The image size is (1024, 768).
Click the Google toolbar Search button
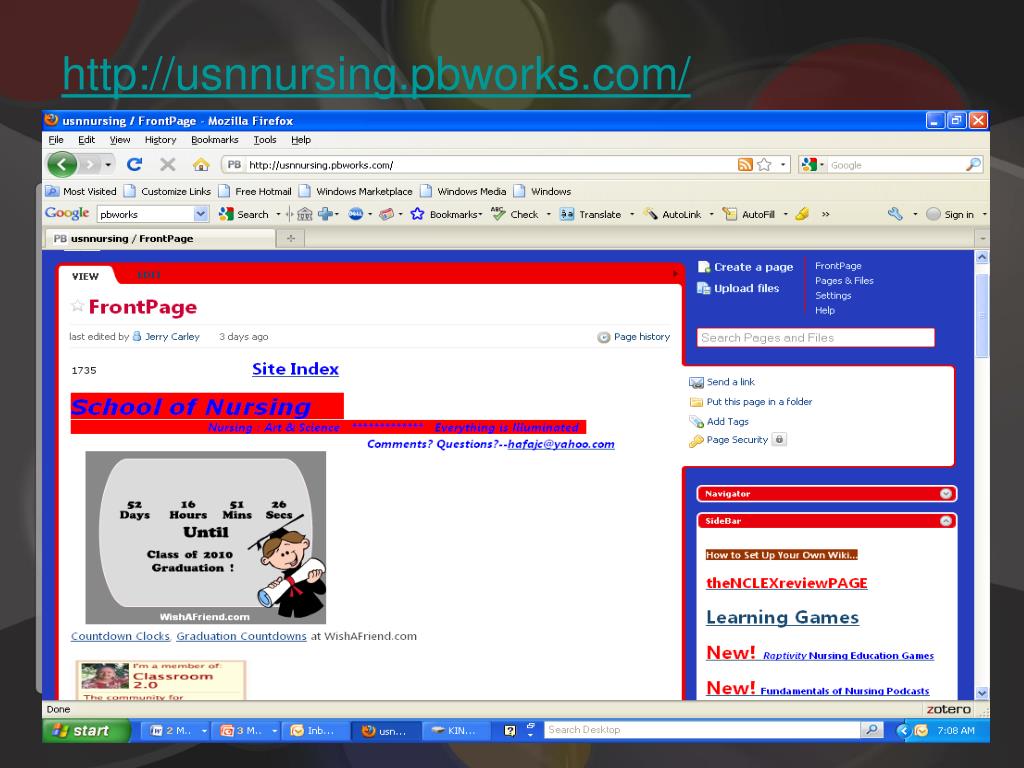coord(244,214)
